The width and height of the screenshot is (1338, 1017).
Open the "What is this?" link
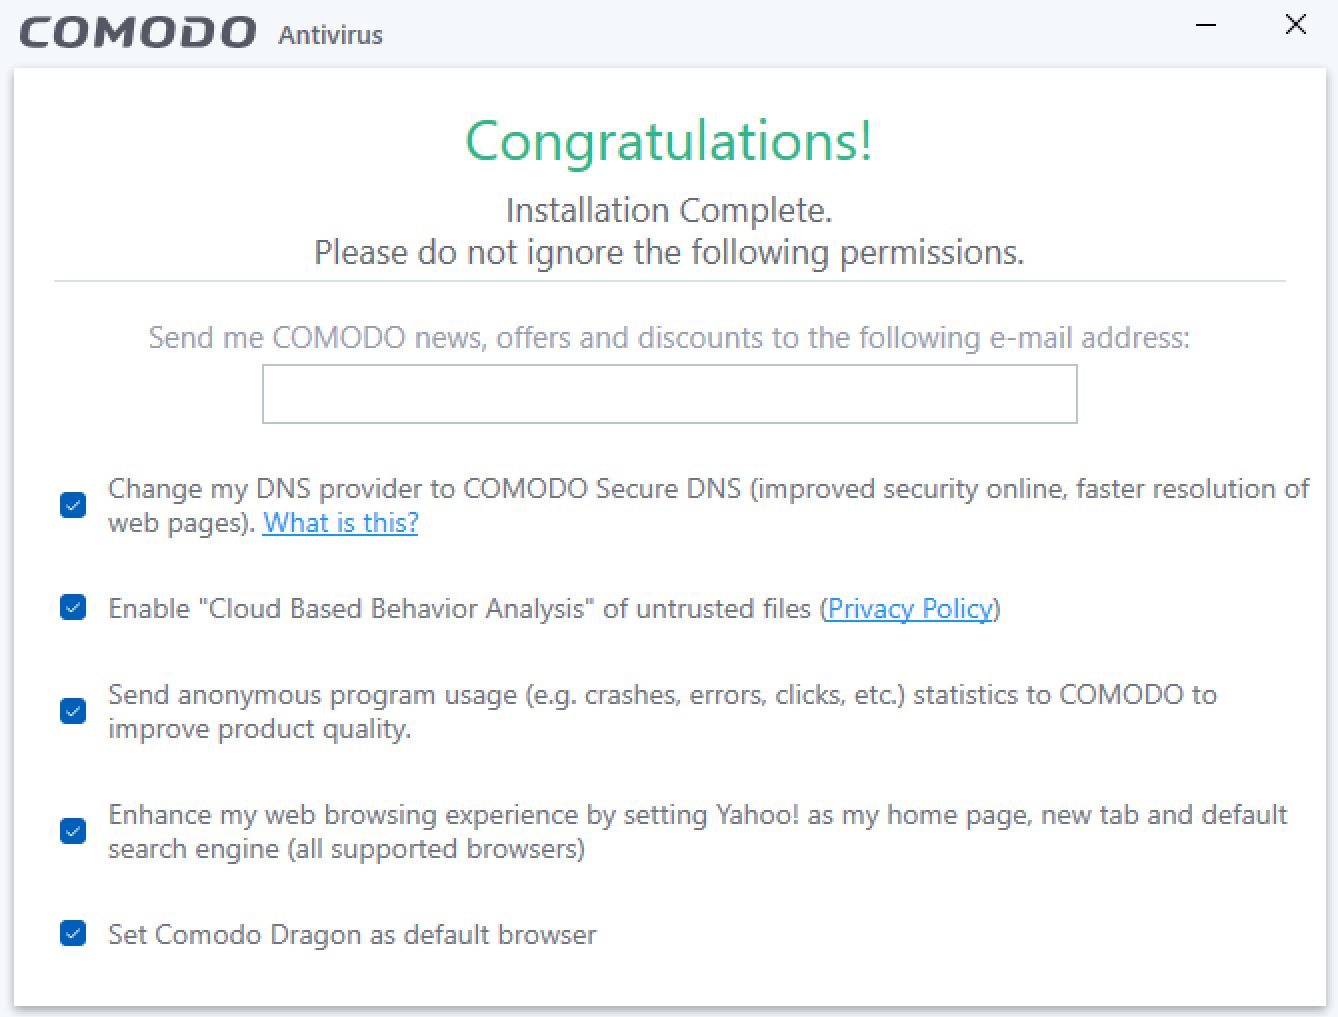(x=340, y=522)
